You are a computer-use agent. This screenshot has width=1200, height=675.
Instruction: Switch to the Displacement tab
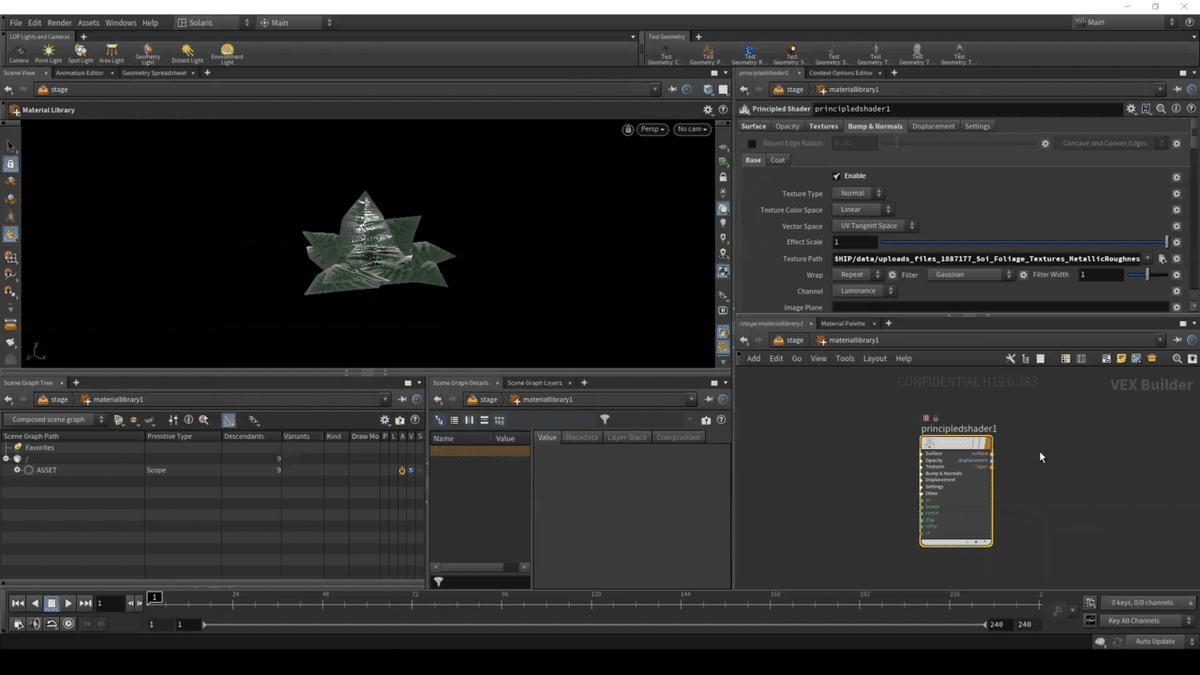coord(933,126)
